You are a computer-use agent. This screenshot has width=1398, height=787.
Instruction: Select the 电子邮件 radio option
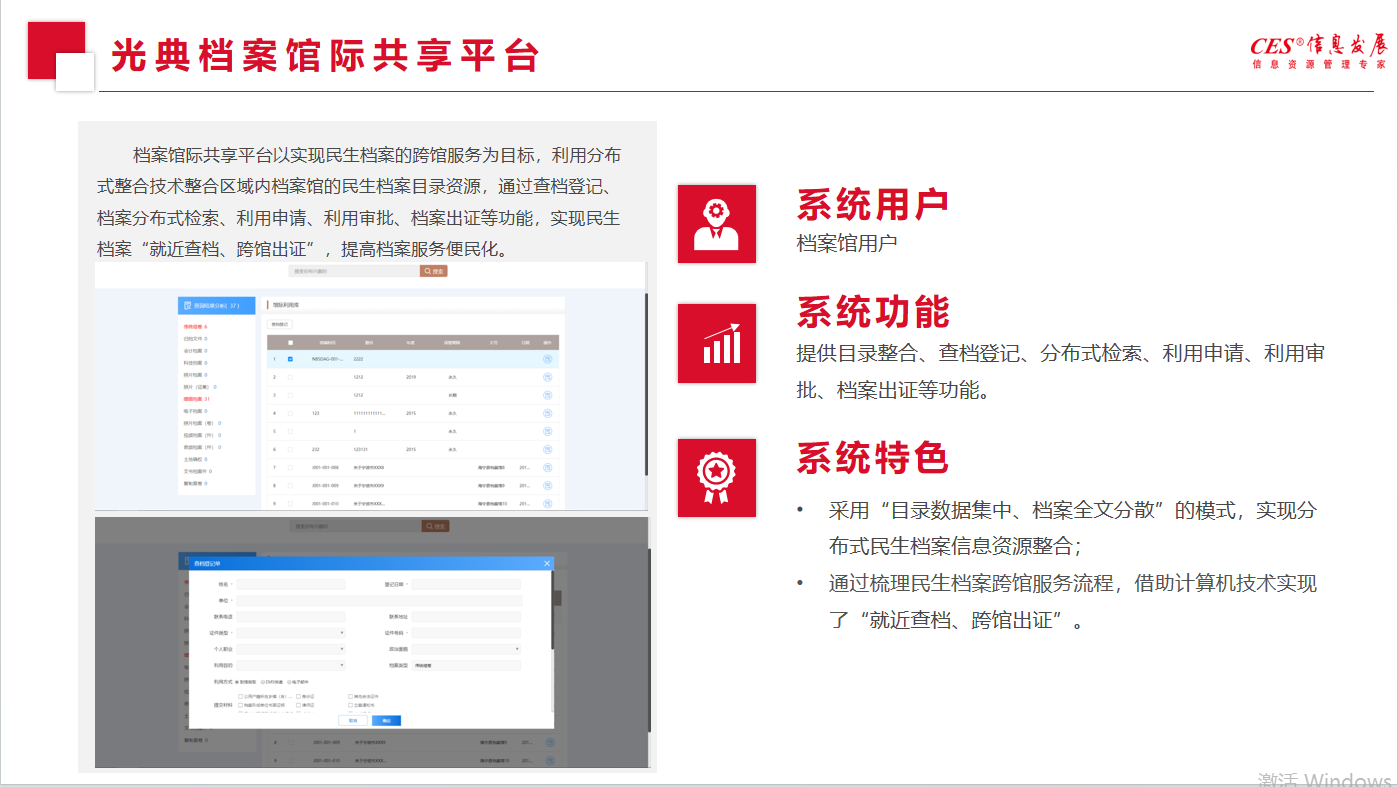289,682
